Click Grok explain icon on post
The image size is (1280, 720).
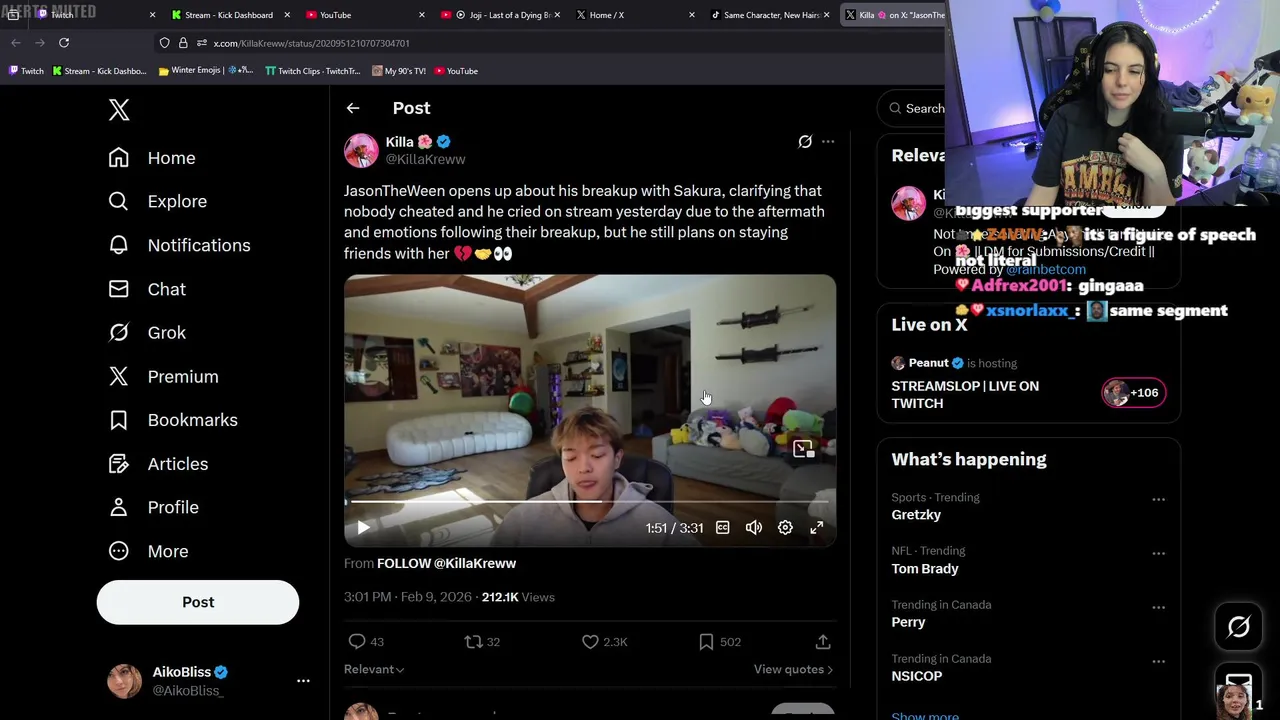click(x=805, y=142)
